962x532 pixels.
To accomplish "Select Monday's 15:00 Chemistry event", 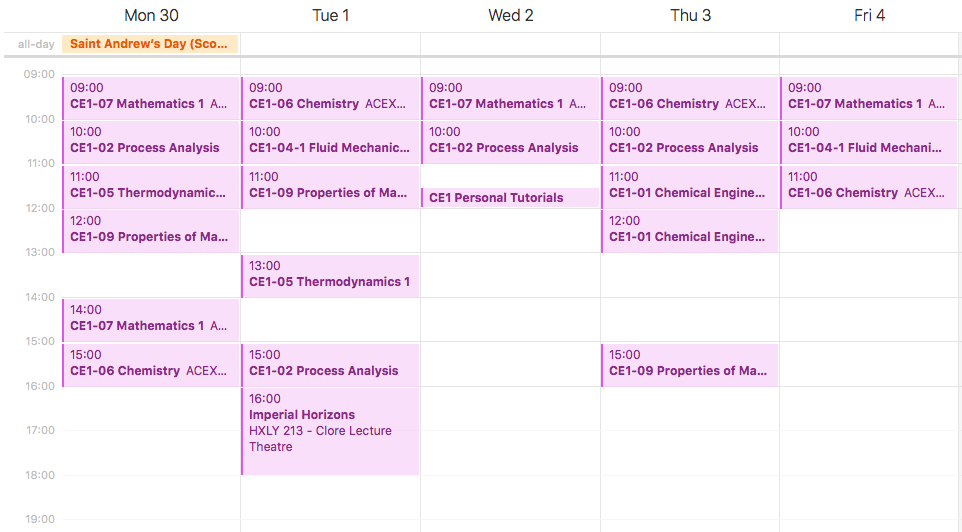I will click(151, 364).
